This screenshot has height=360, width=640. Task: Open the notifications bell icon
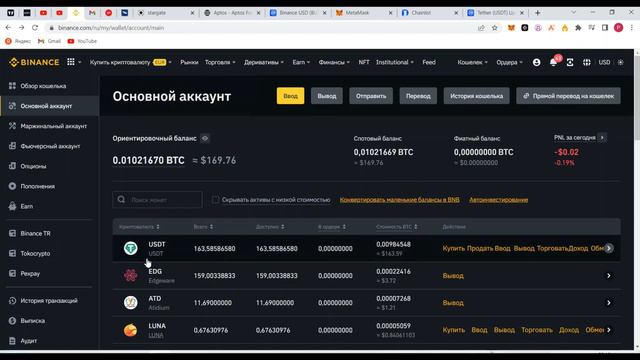coord(553,62)
